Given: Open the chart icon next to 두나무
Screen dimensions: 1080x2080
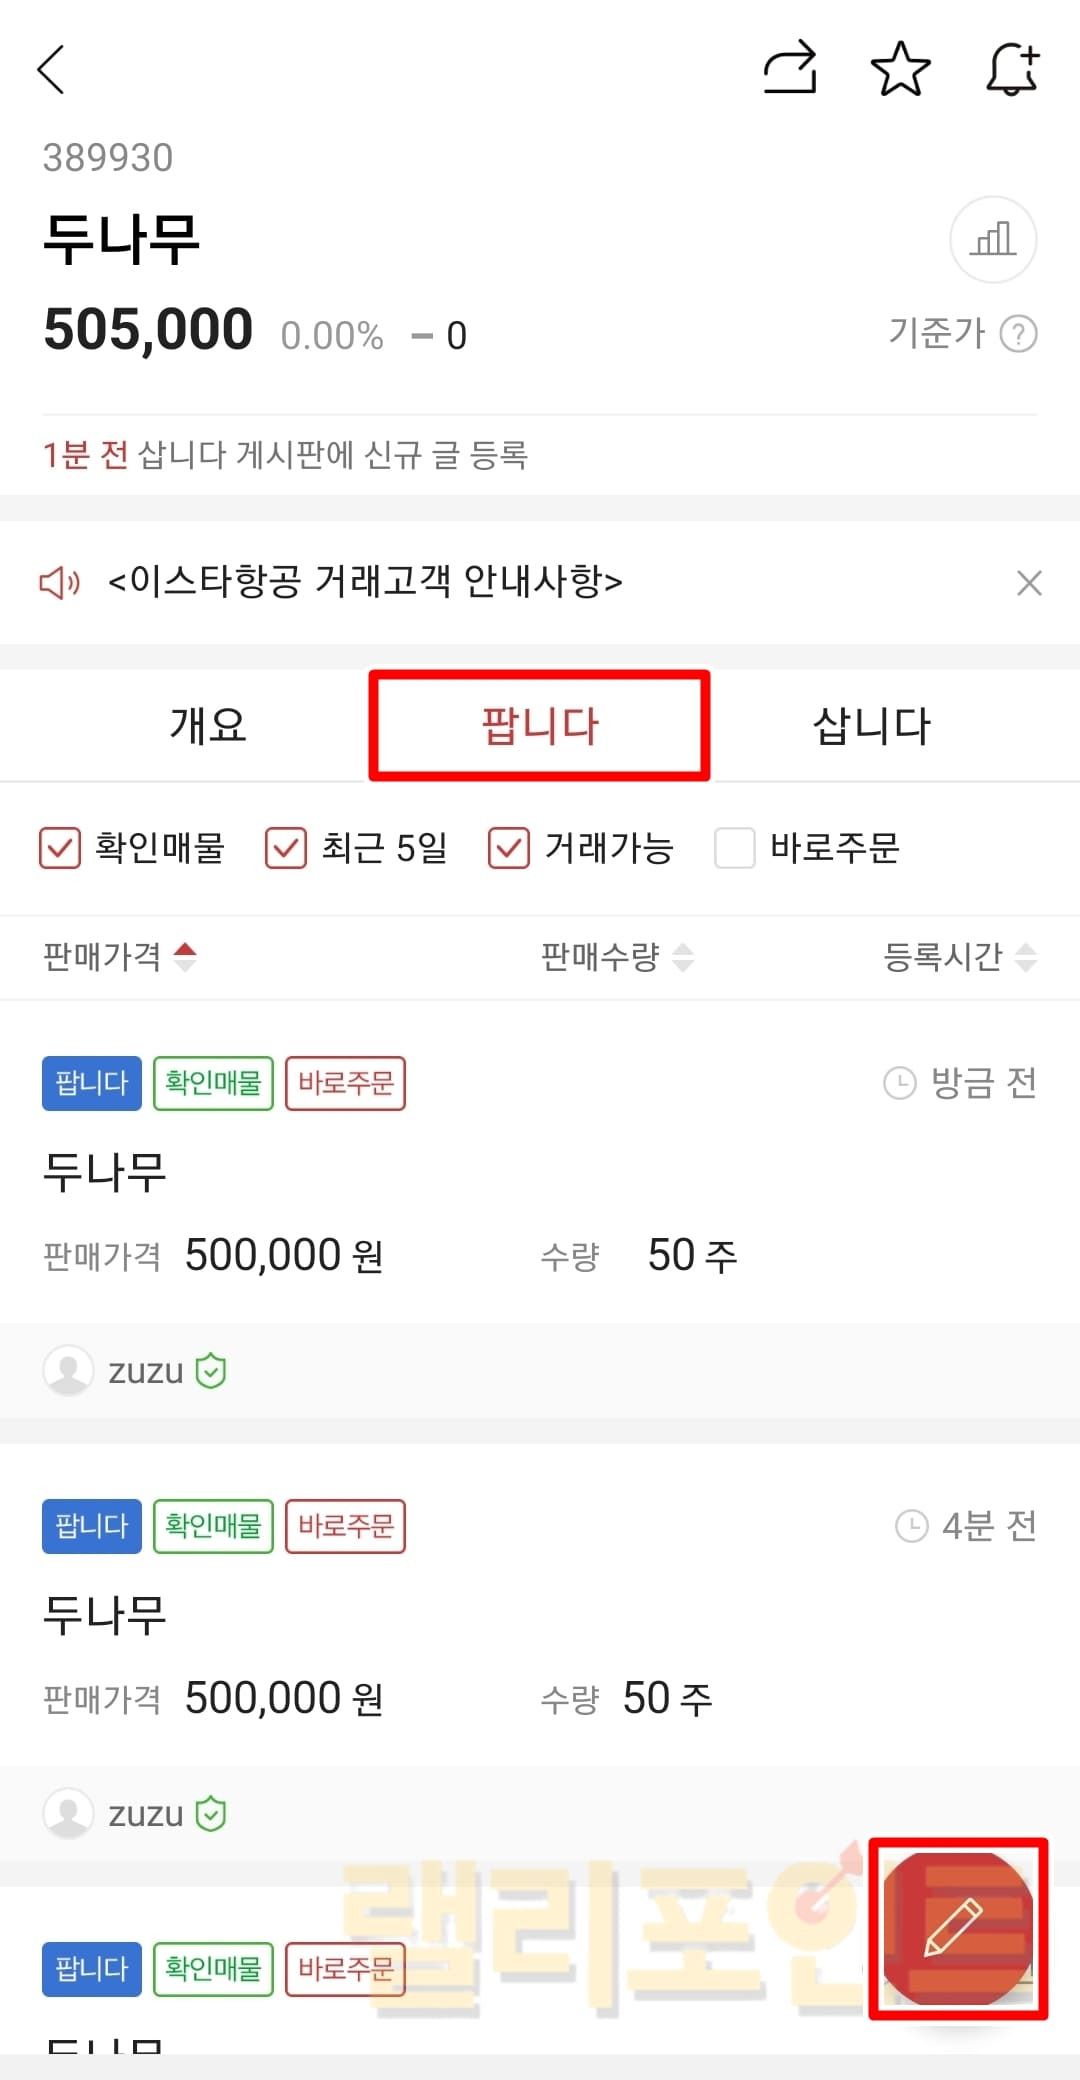Looking at the screenshot, I should (992, 240).
